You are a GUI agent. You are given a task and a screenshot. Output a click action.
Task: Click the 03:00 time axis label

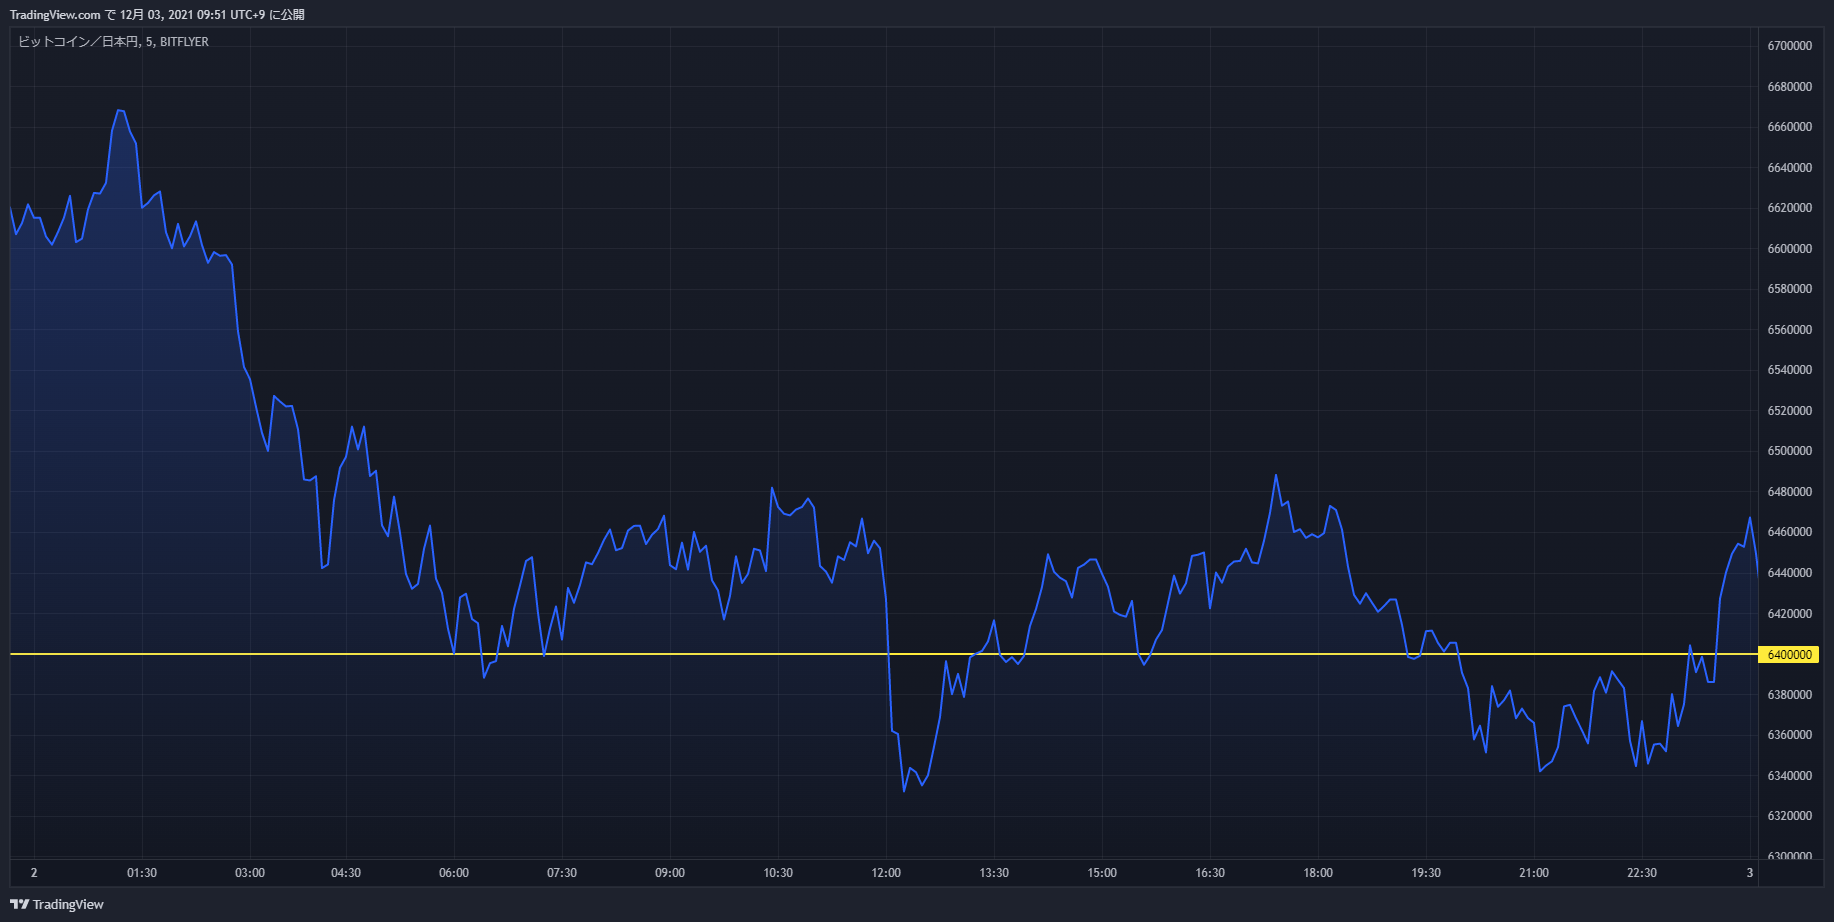click(x=250, y=873)
